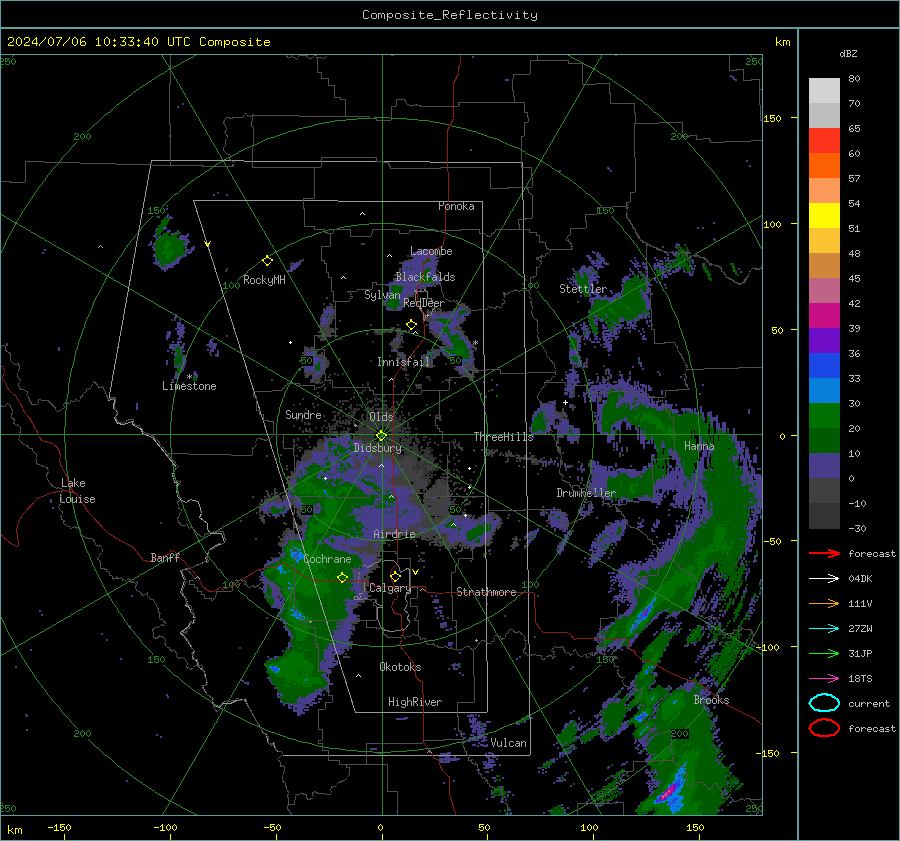Click the Limestone label
Screen dimensions: 900x841
(189, 386)
